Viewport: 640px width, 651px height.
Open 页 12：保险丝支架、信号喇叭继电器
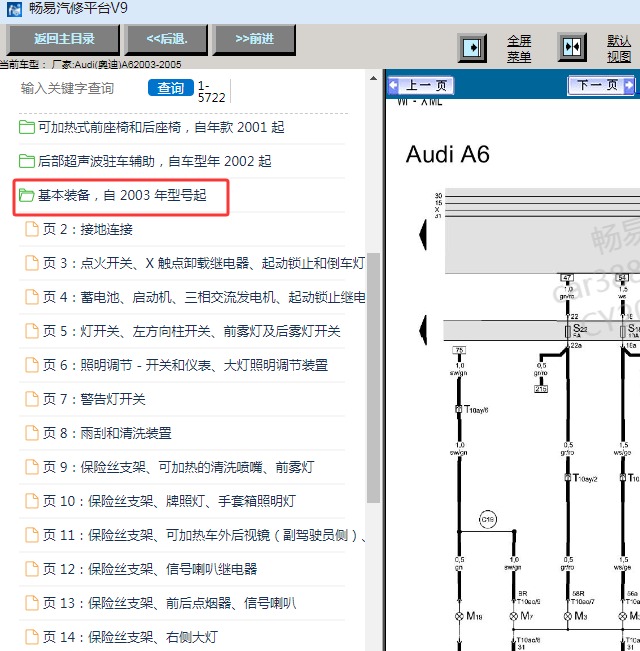coord(150,570)
